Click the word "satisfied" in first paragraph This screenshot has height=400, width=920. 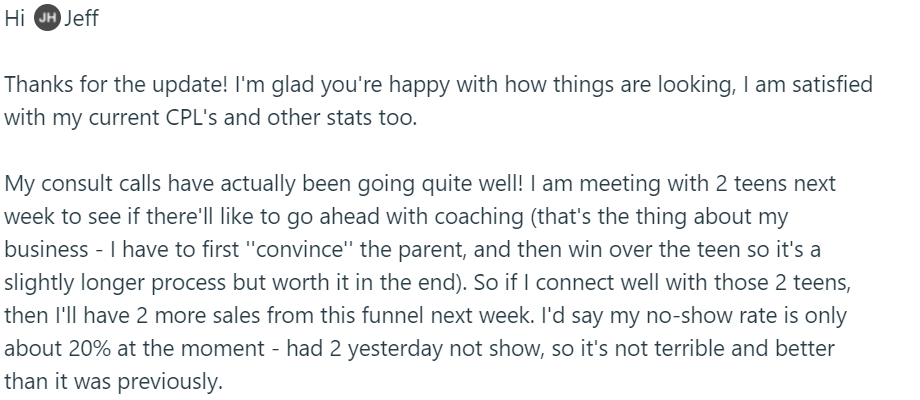pyautogui.click(x=831, y=86)
